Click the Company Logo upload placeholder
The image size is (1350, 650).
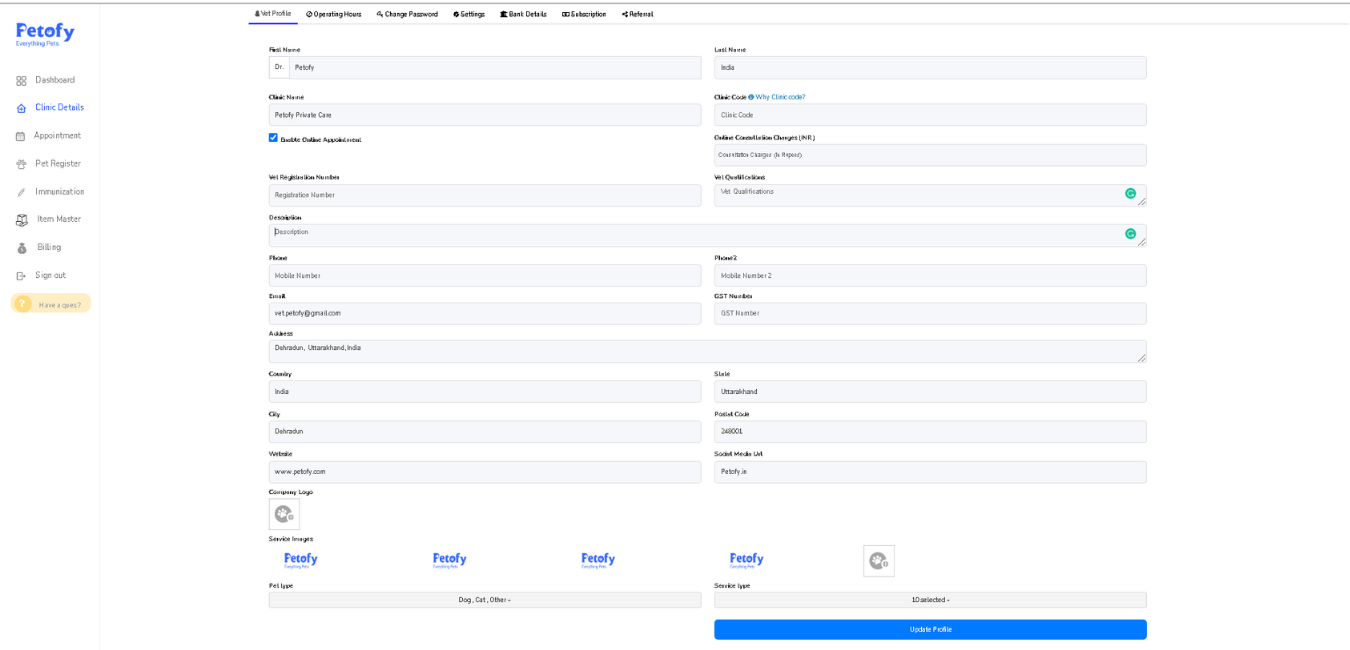click(284, 514)
